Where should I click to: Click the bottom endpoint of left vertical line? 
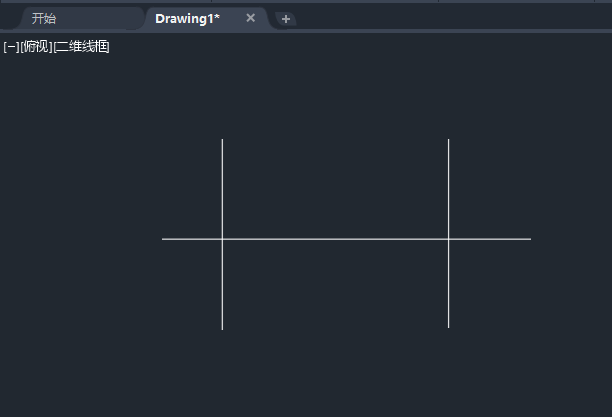tap(222, 328)
